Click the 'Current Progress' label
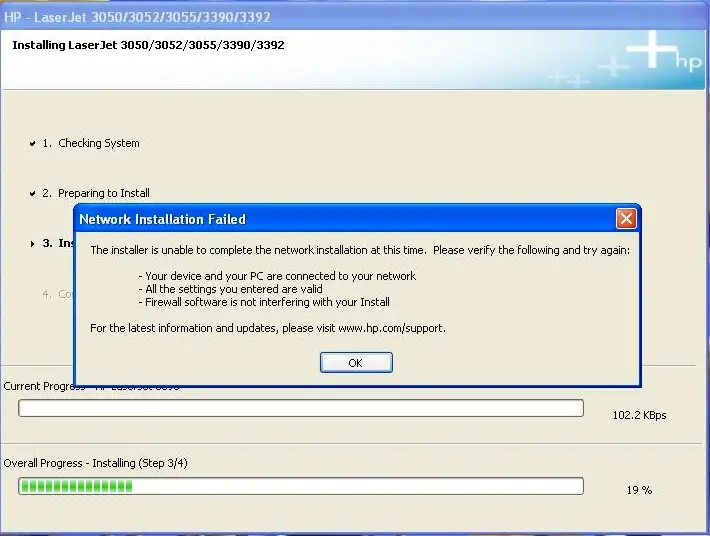 44,386
